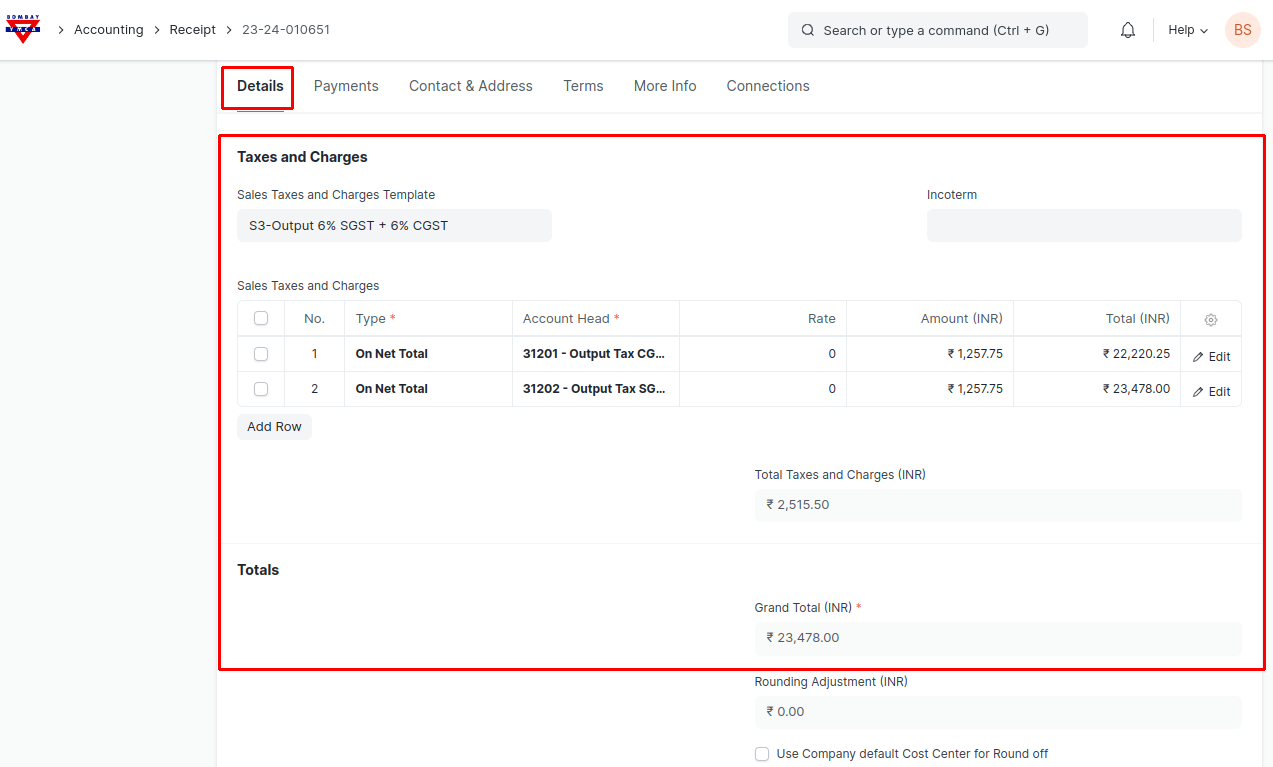Open the Contact & Address tab
This screenshot has height=767, width=1273.
coord(470,86)
